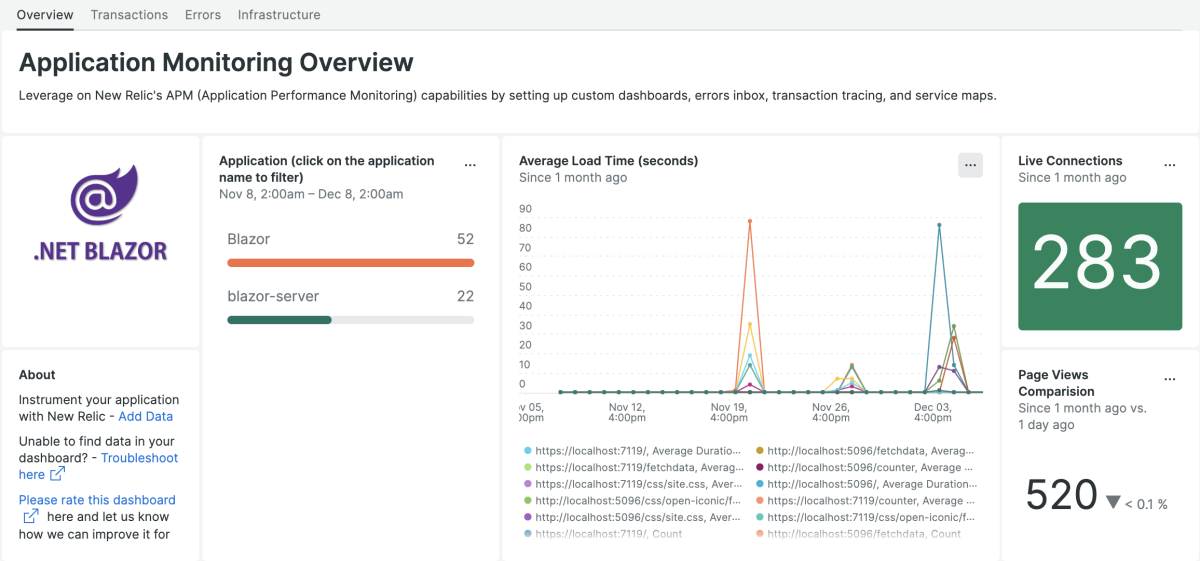Open the Average Load Time widget options menu

point(970,165)
